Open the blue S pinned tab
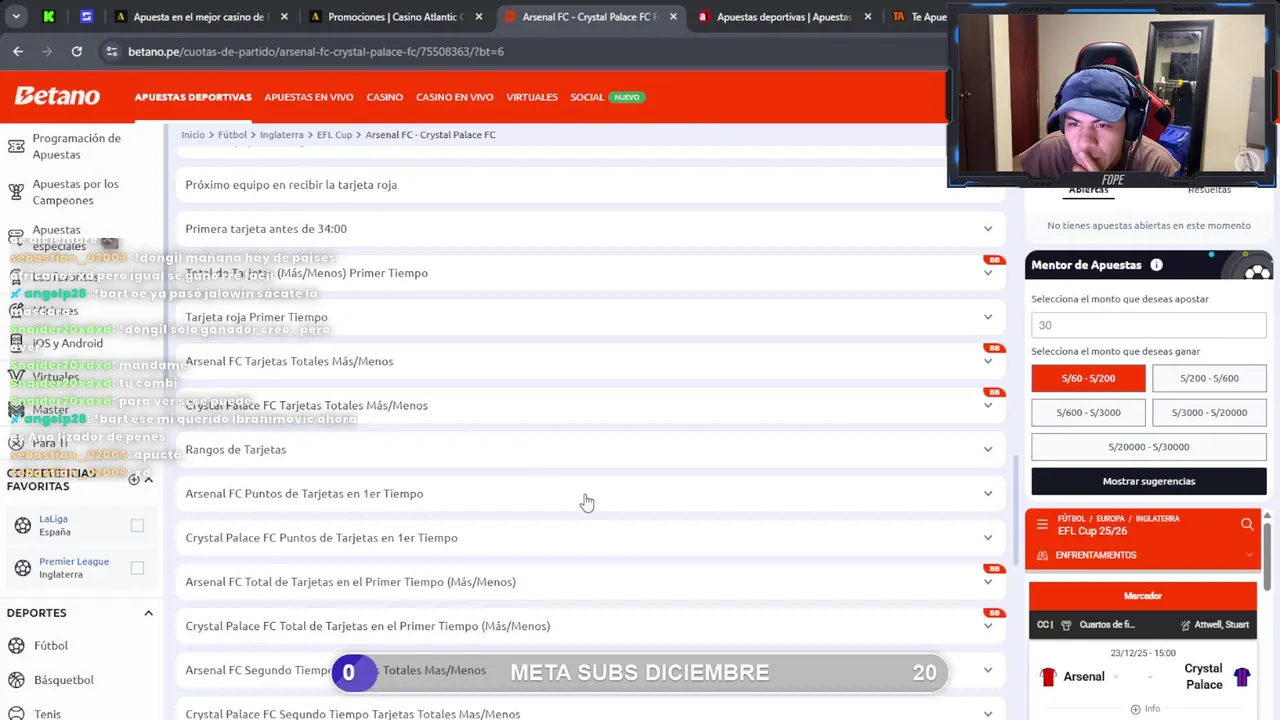This screenshot has height=720, width=1280. [86, 17]
